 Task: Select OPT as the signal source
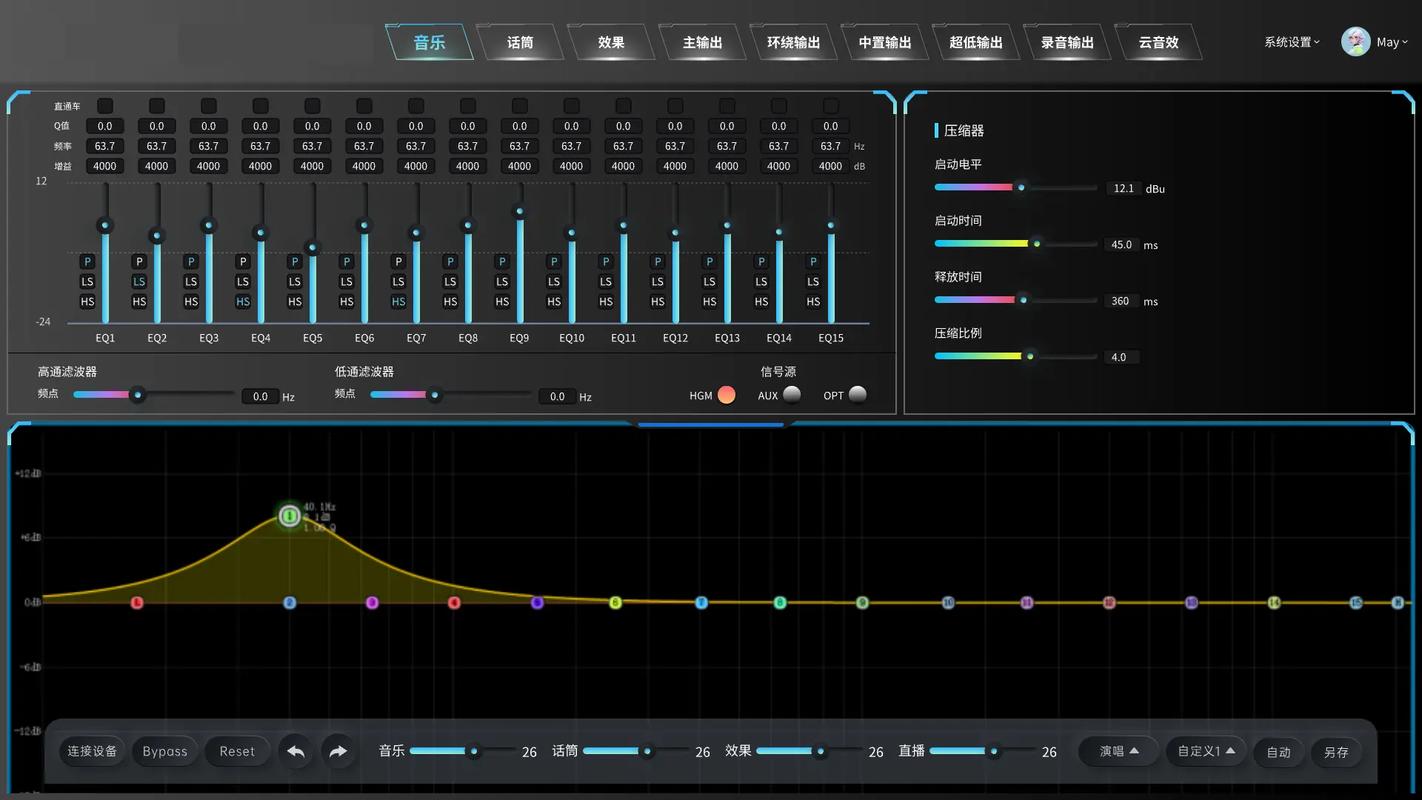857,395
